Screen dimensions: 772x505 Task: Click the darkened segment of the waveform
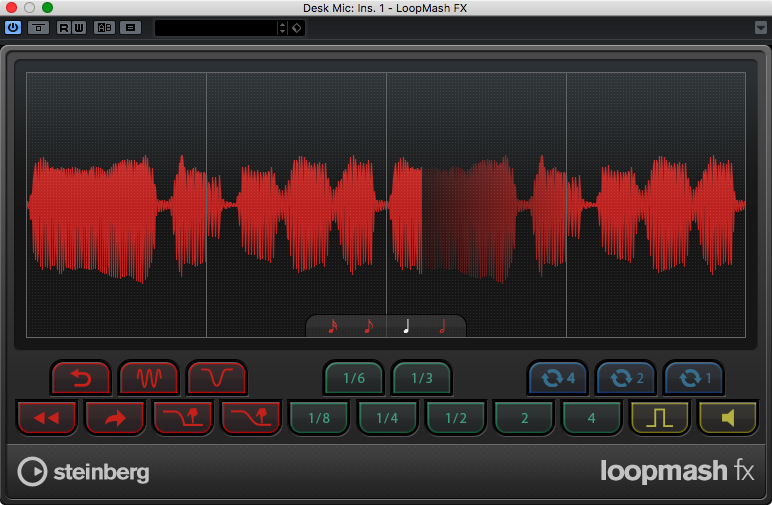tap(469, 219)
